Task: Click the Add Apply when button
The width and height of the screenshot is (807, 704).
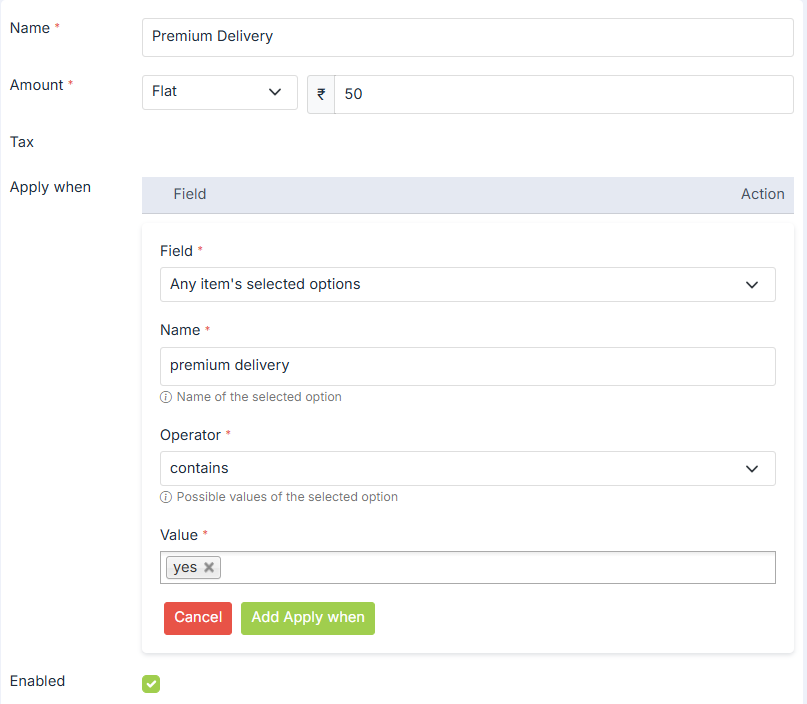Action: pos(307,618)
